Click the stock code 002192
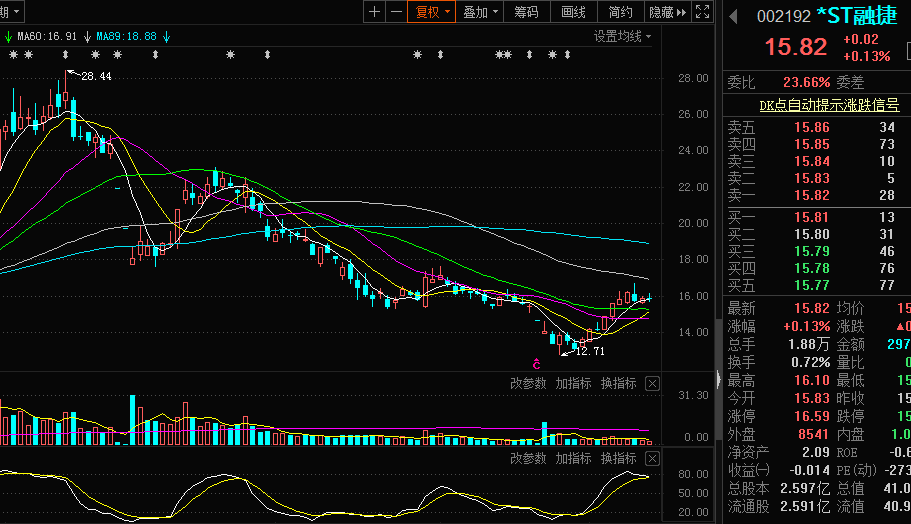The width and height of the screenshot is (911, 524). [784, 16]
